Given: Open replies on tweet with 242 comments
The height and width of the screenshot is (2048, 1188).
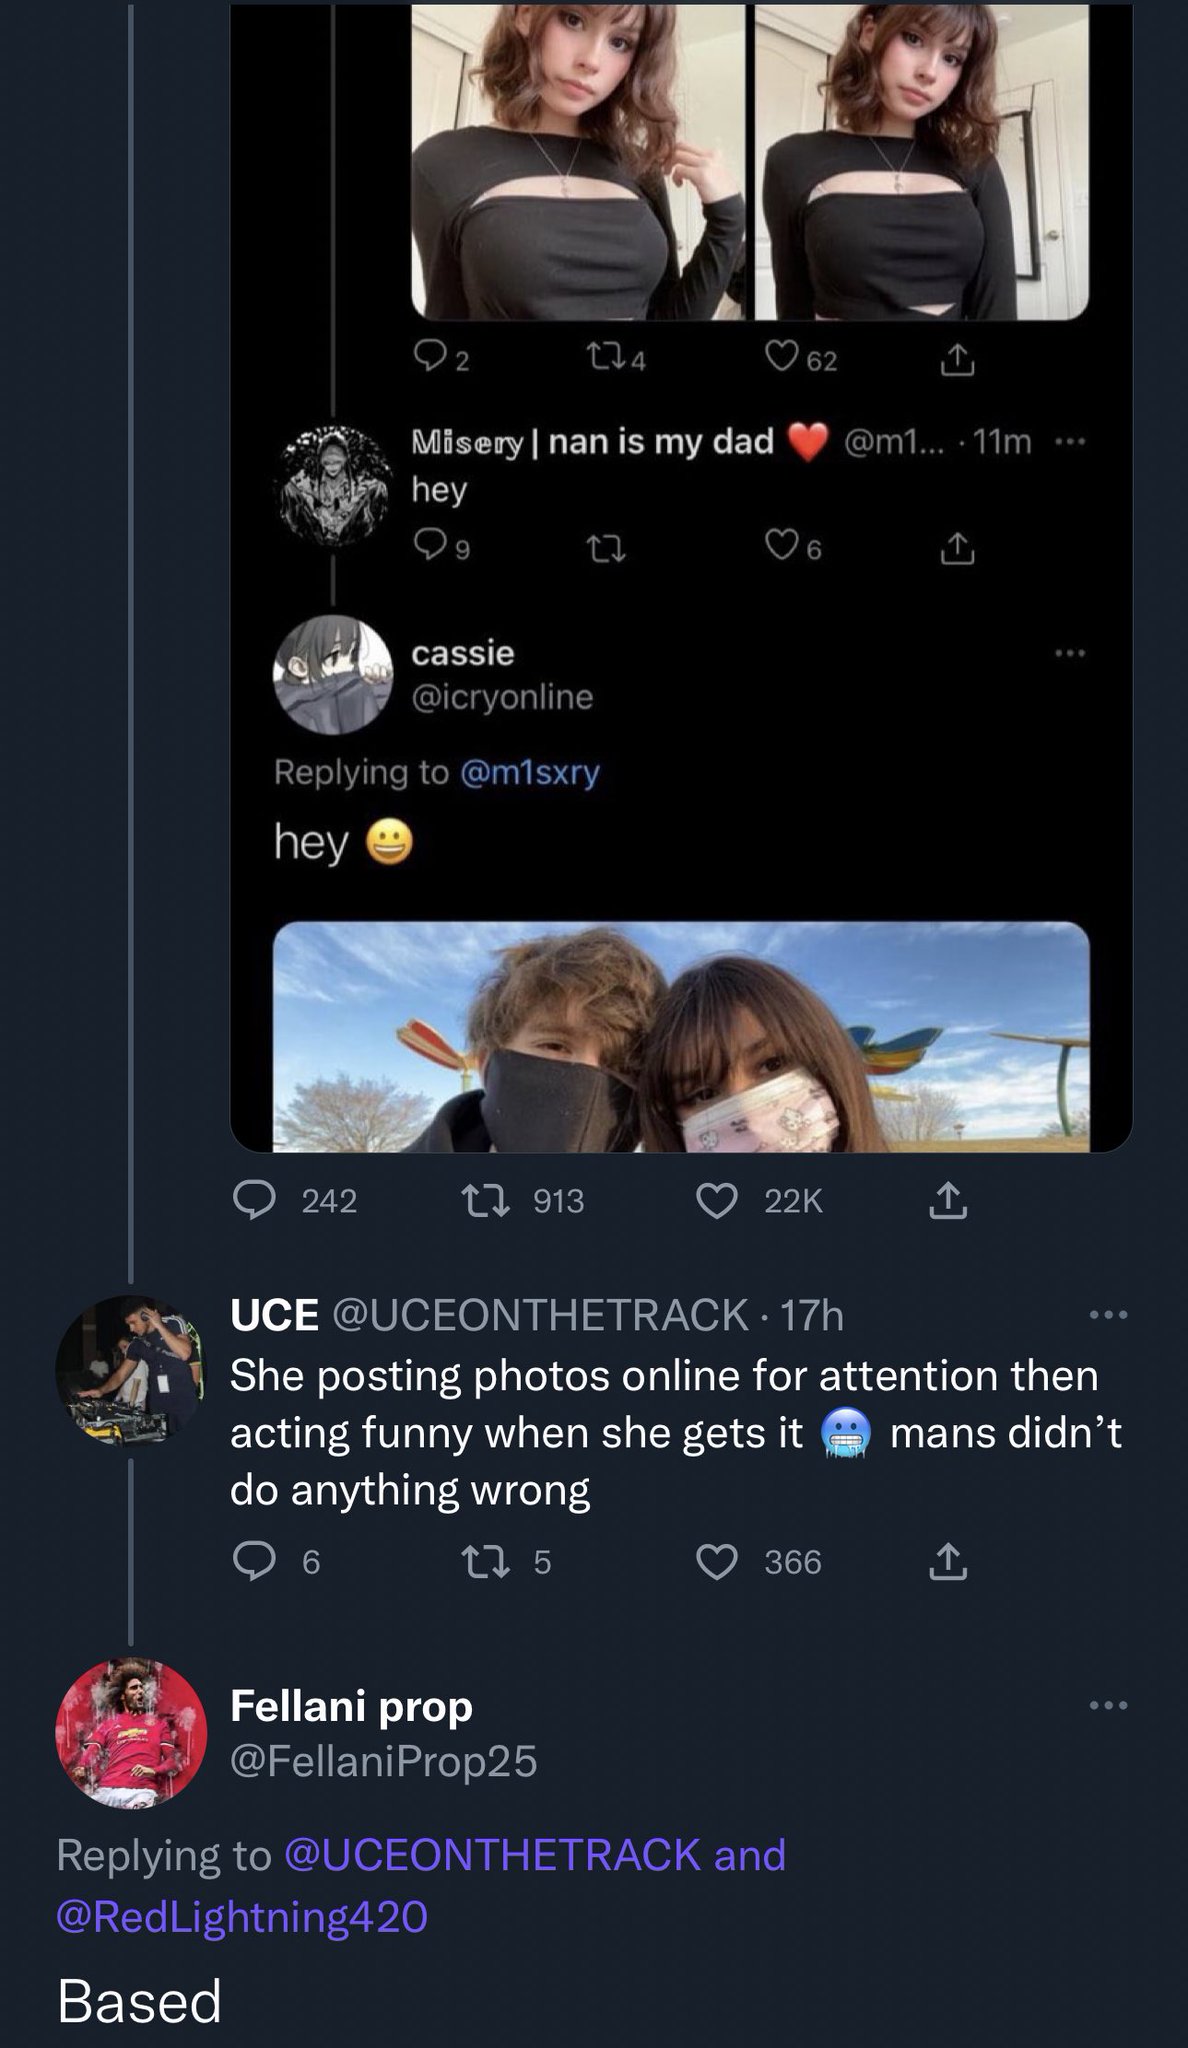Looking at the screenshot, I should pos(254,1200).
